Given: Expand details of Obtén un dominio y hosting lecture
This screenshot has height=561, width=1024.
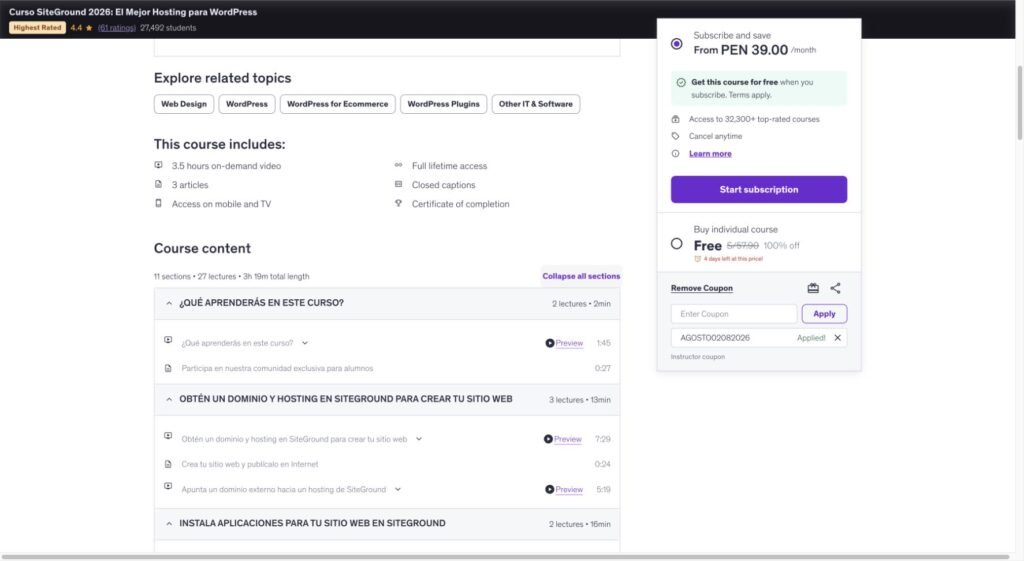Looking at the screenshot, I should [x=419, y=439].
